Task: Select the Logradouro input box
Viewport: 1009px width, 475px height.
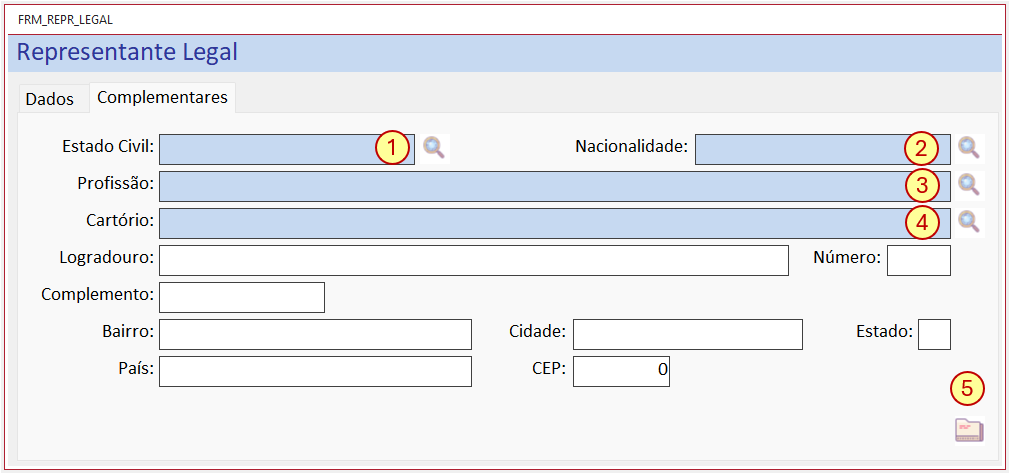Action: click(474, 260)
